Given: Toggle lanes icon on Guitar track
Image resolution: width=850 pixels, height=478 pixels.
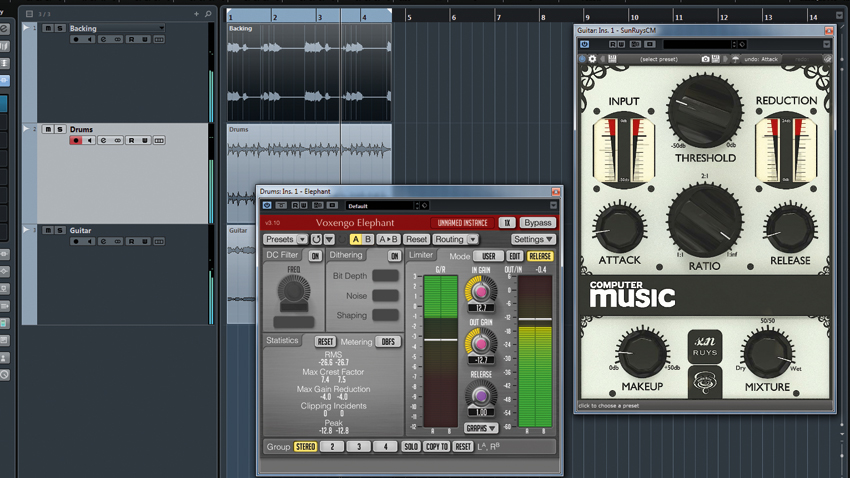Looking at the screenshot, I should [159, 242].
